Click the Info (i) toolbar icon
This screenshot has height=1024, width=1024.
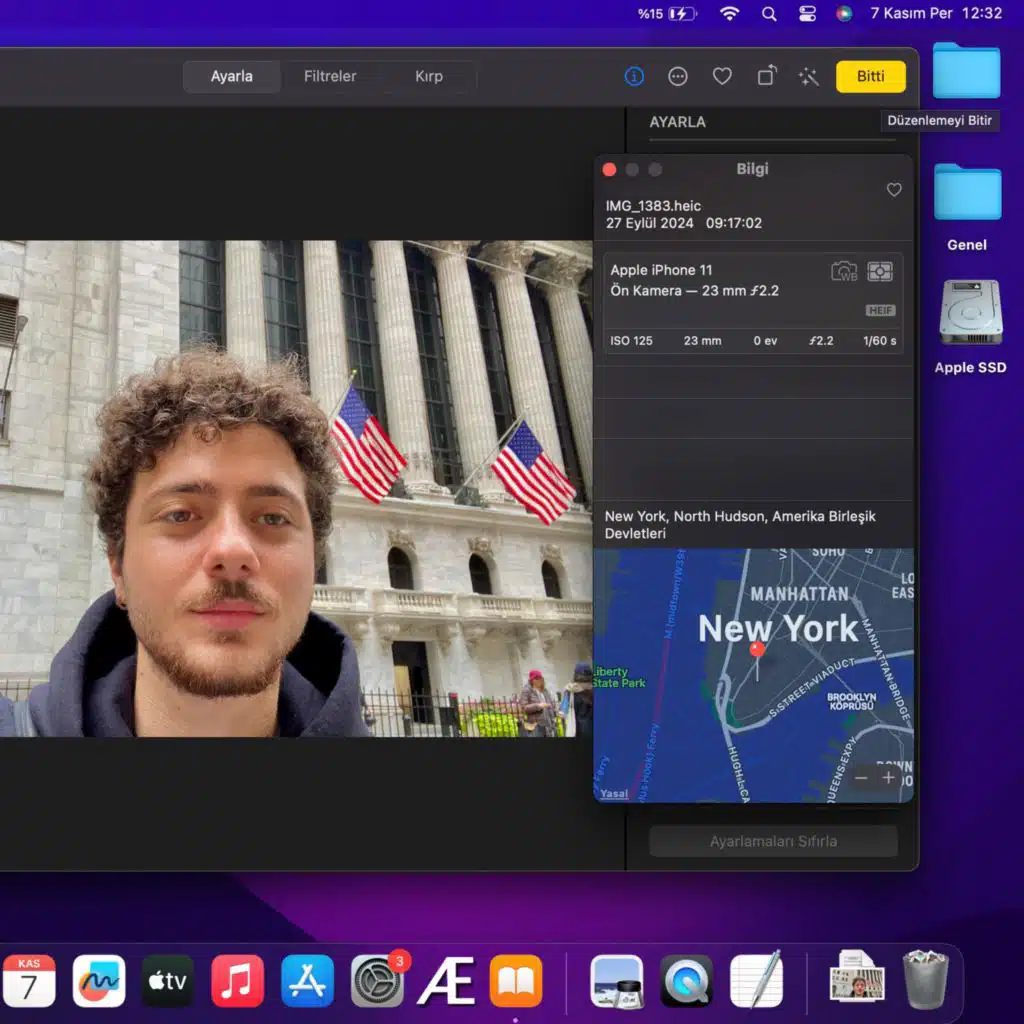click(x=634, y=77)
